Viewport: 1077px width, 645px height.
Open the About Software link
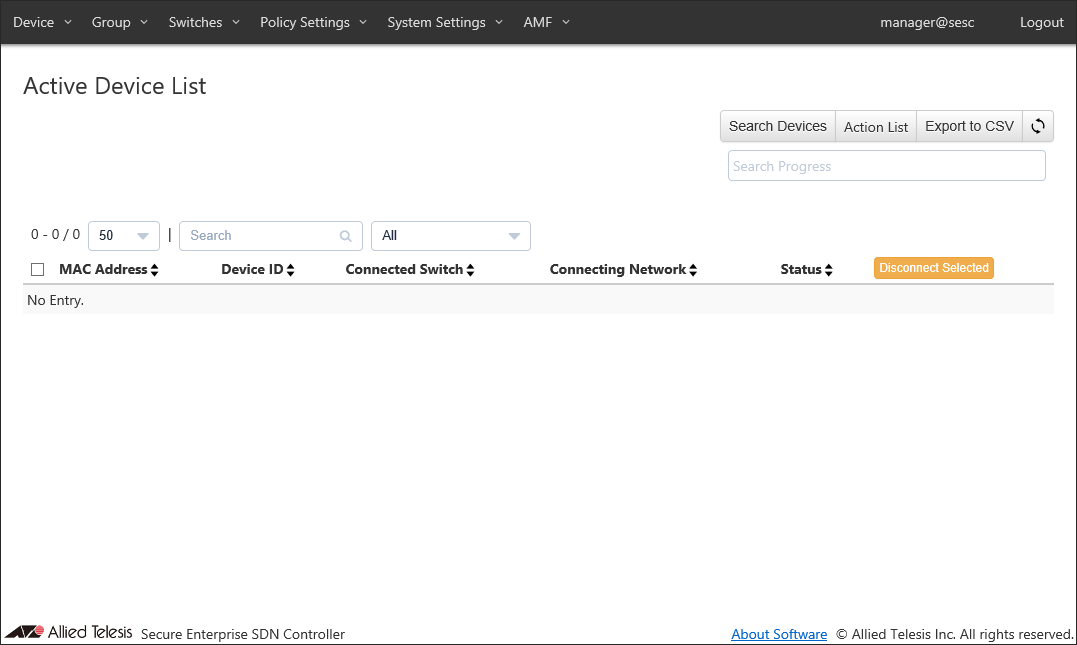(x=779, y=634)
